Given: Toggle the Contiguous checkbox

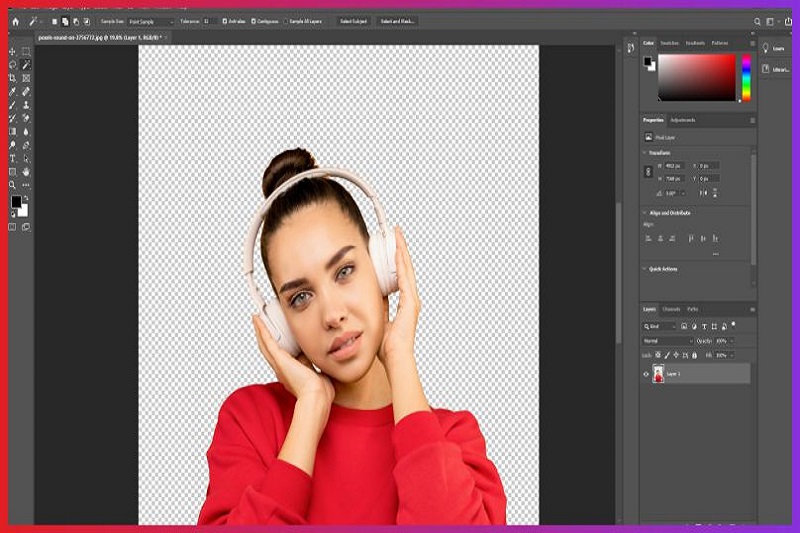Looking at the screenshot, I should [x=253, y=21].
